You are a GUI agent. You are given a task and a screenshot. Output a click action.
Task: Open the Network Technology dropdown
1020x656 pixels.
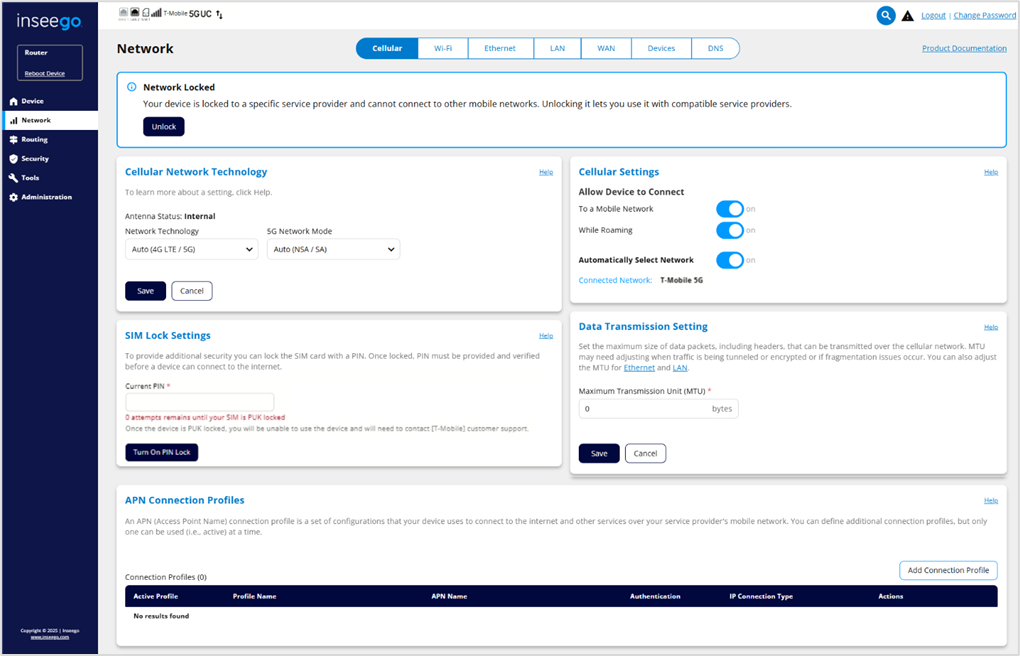tap(191, 249)
